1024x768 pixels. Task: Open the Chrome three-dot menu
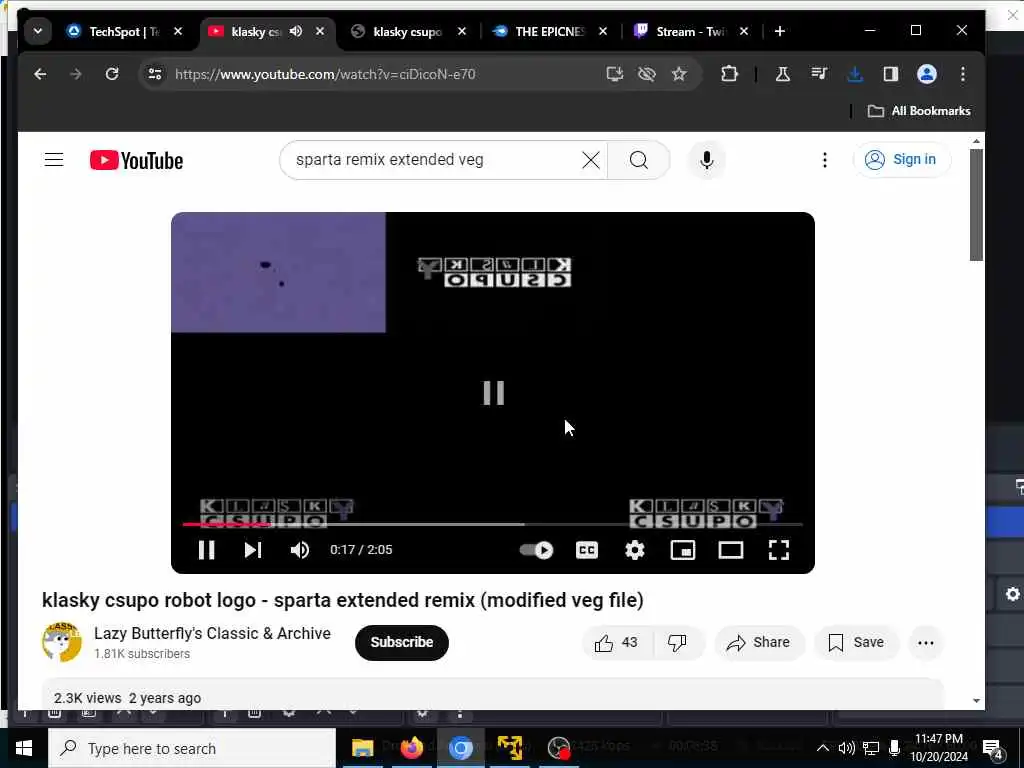963,74
